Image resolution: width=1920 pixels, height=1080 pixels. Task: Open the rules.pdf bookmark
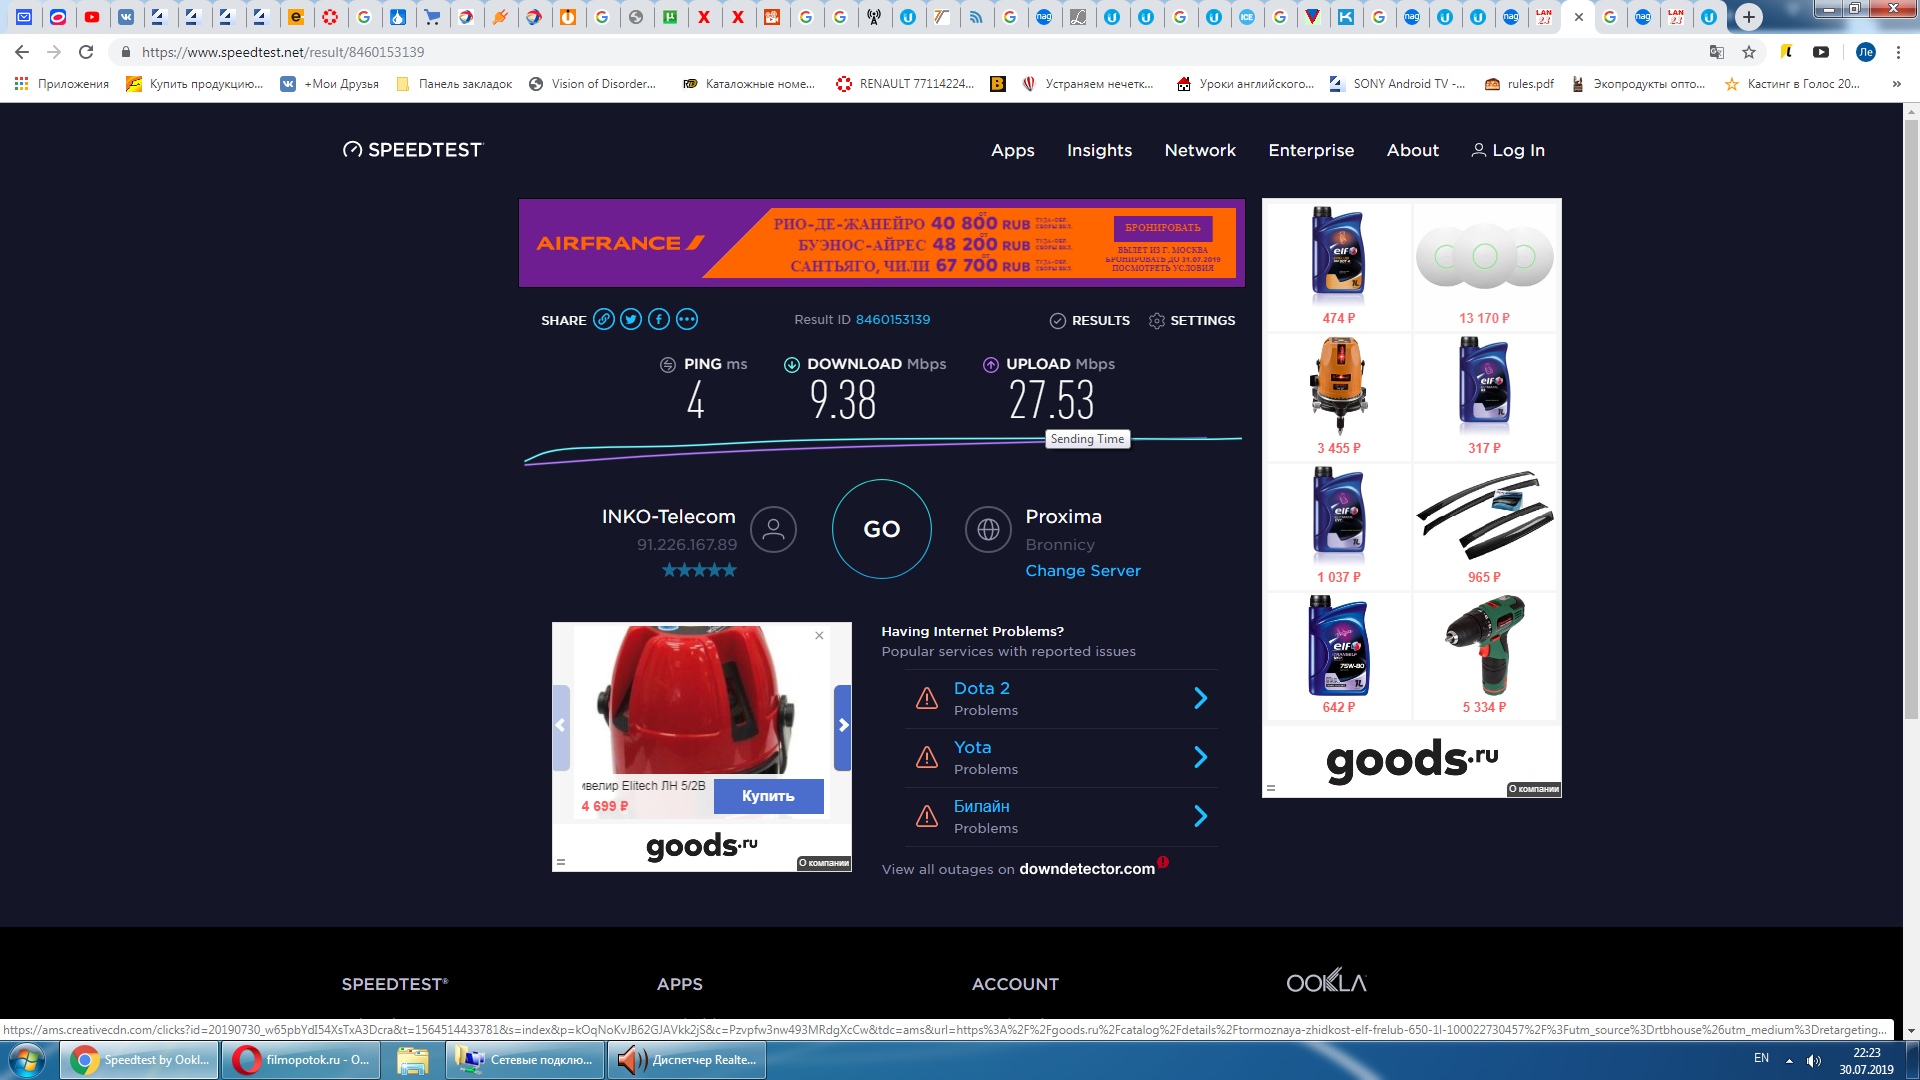tap(1520, 84)
